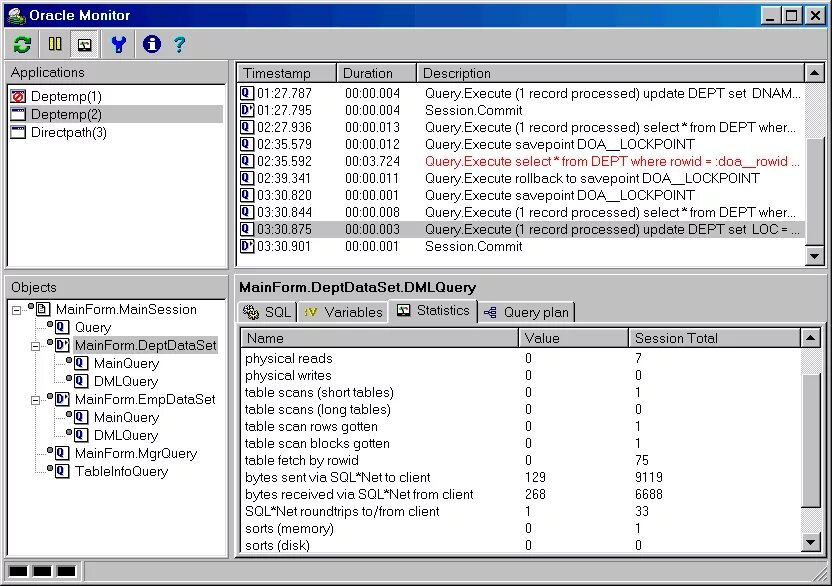Screen dimensions: 832x586
Task: Collapse the MainForm.EmpDataSet tree node
Action: tap(36, 400)
